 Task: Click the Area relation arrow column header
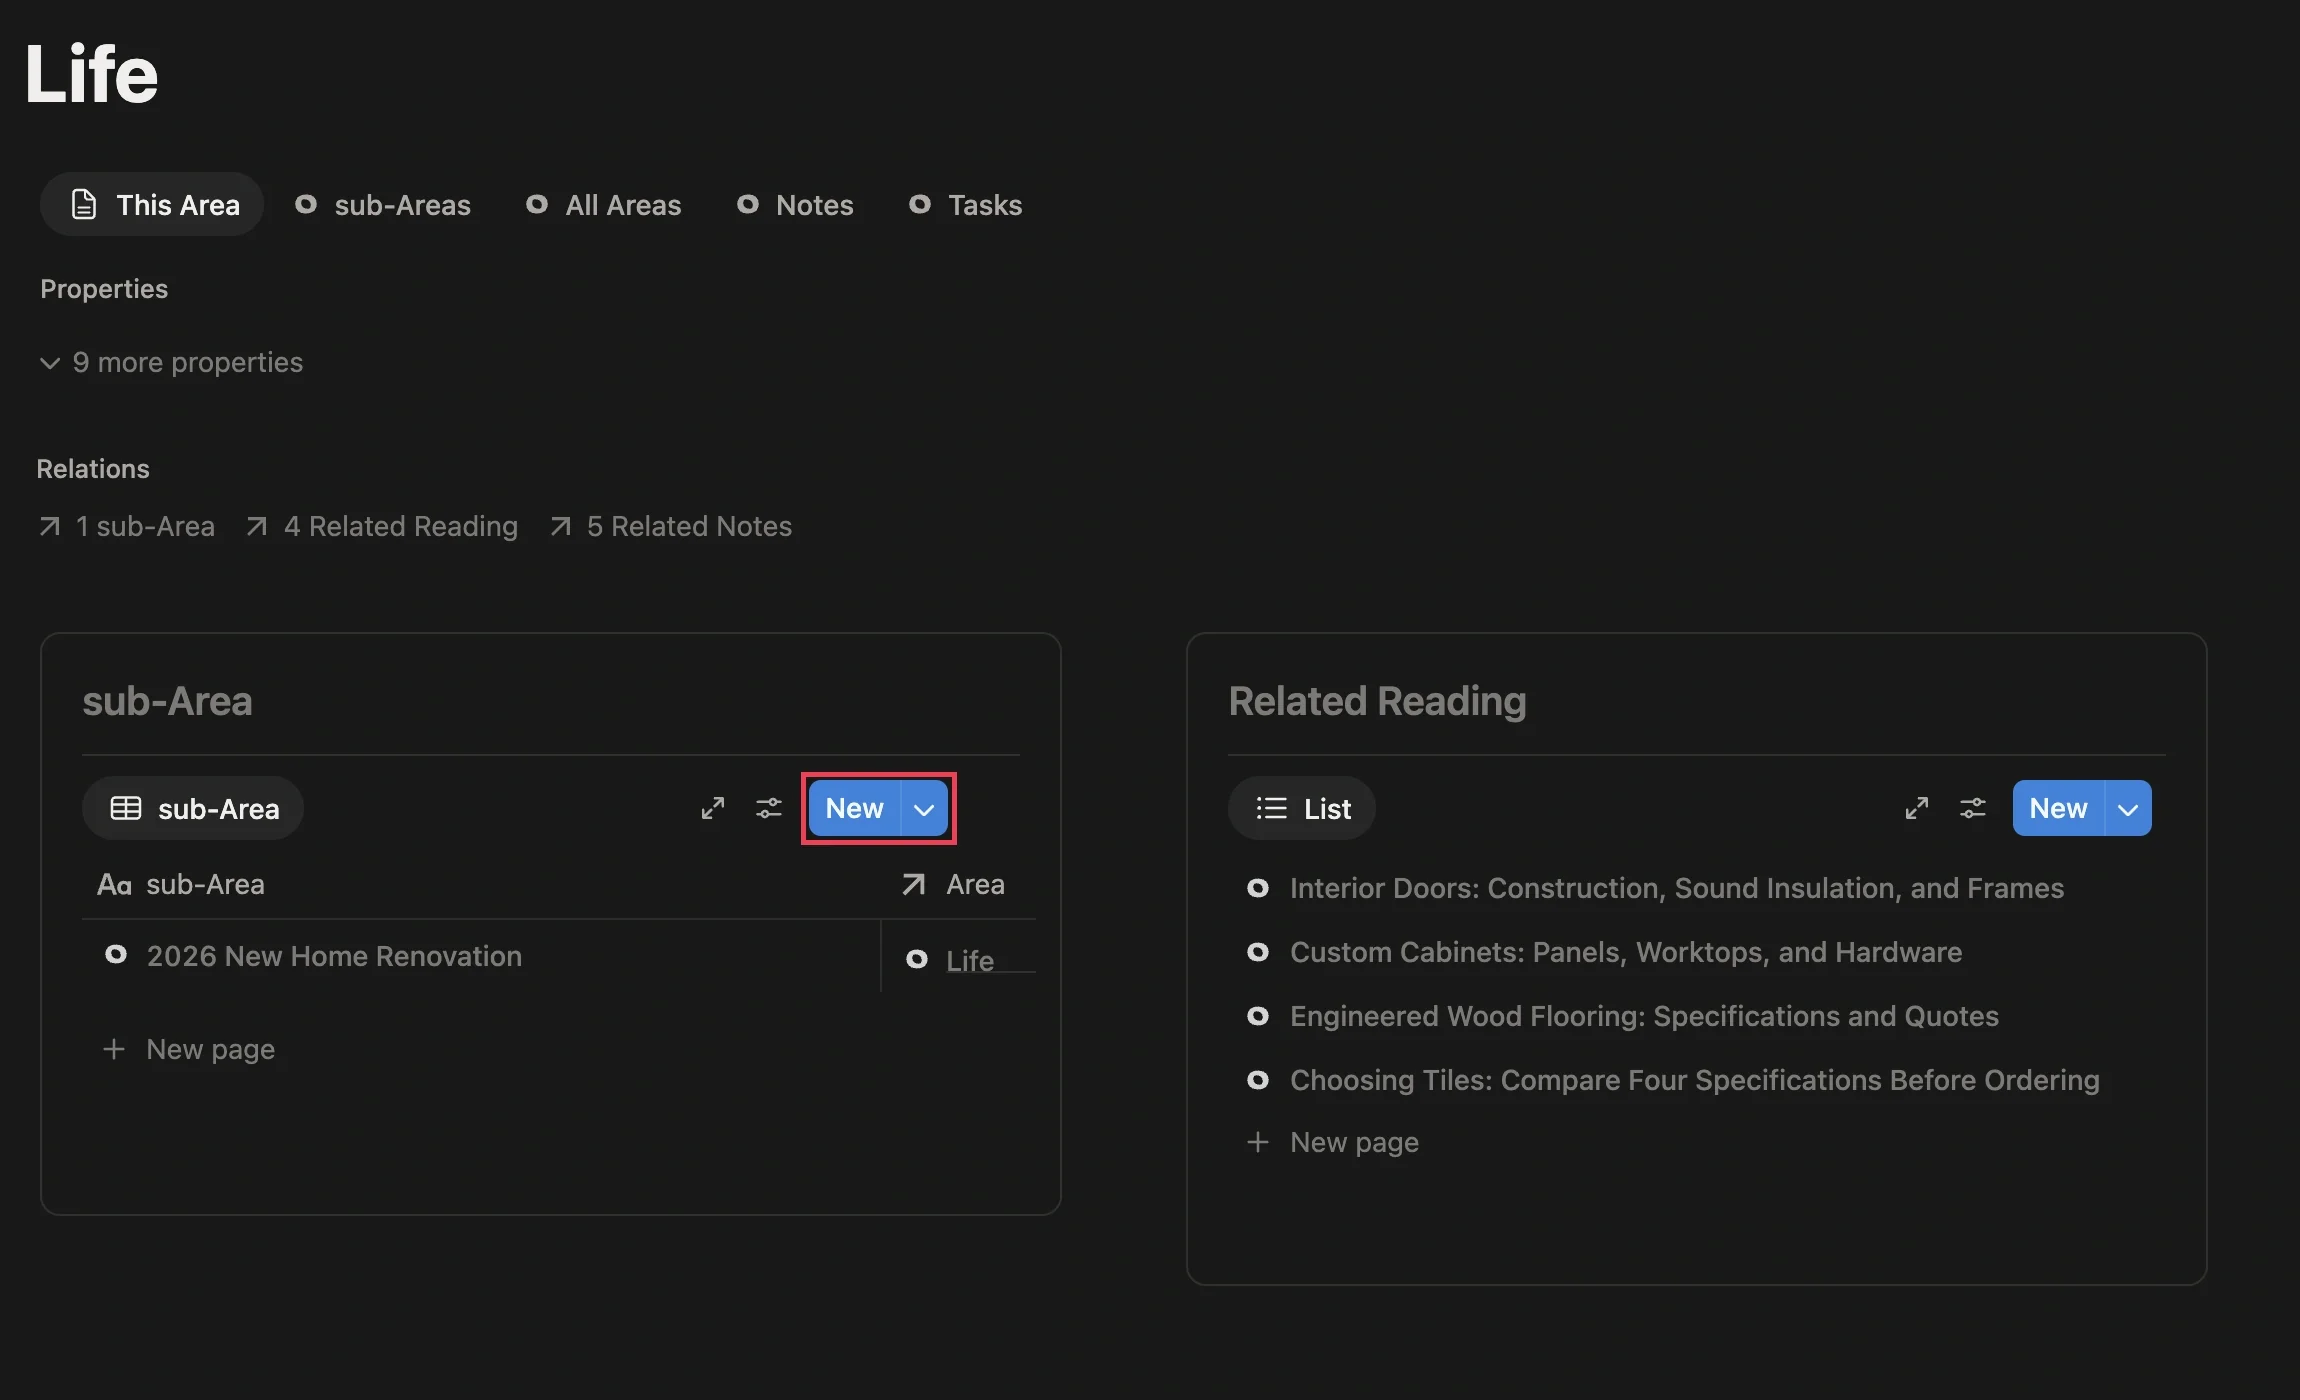coord(953,884)
